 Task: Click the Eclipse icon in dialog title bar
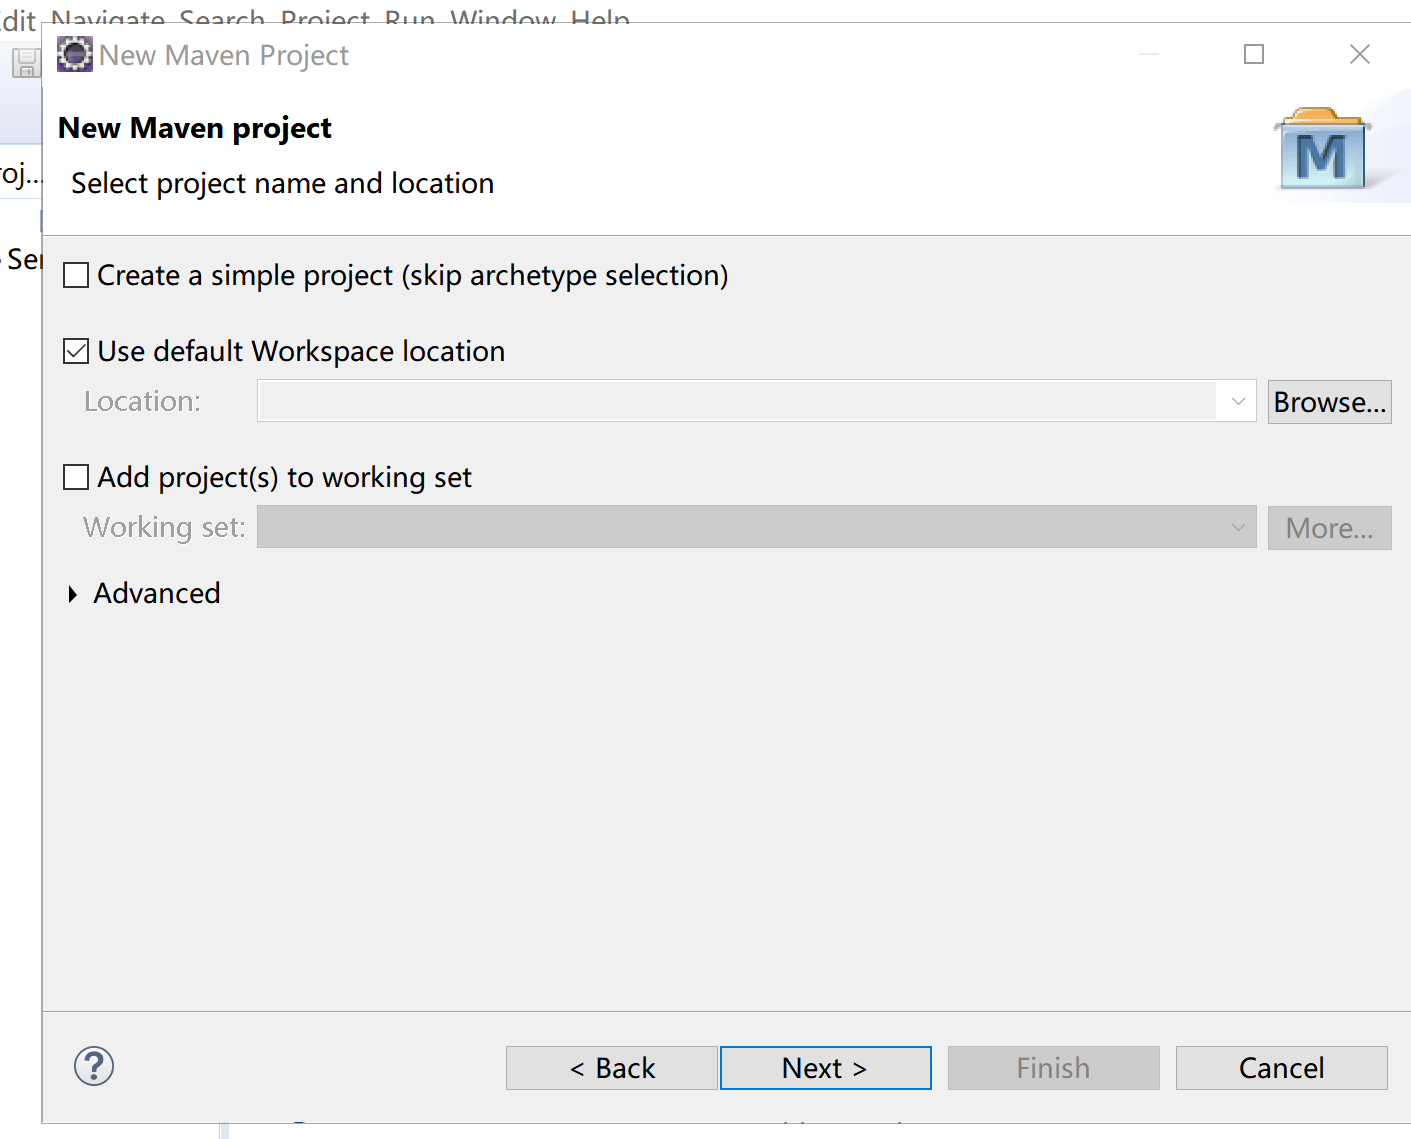(x=75, y=54)
